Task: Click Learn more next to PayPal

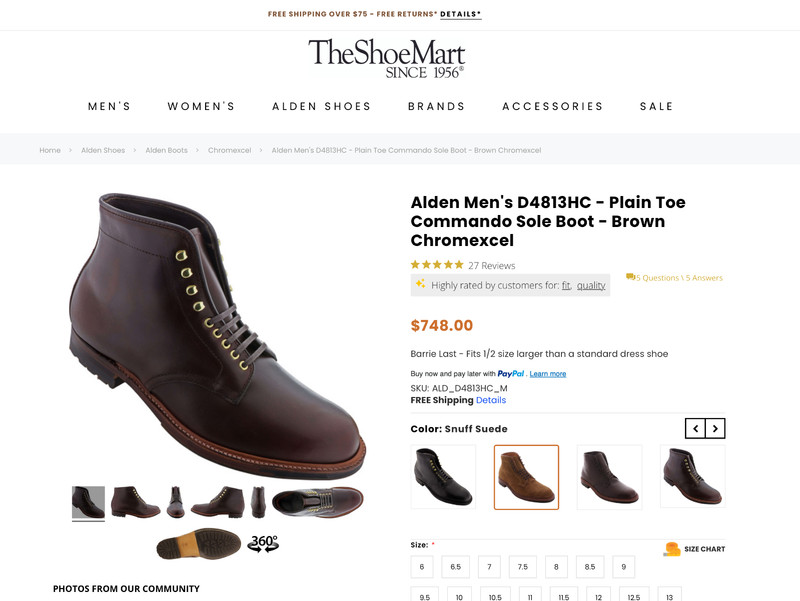Action: (x=548, y=373)
